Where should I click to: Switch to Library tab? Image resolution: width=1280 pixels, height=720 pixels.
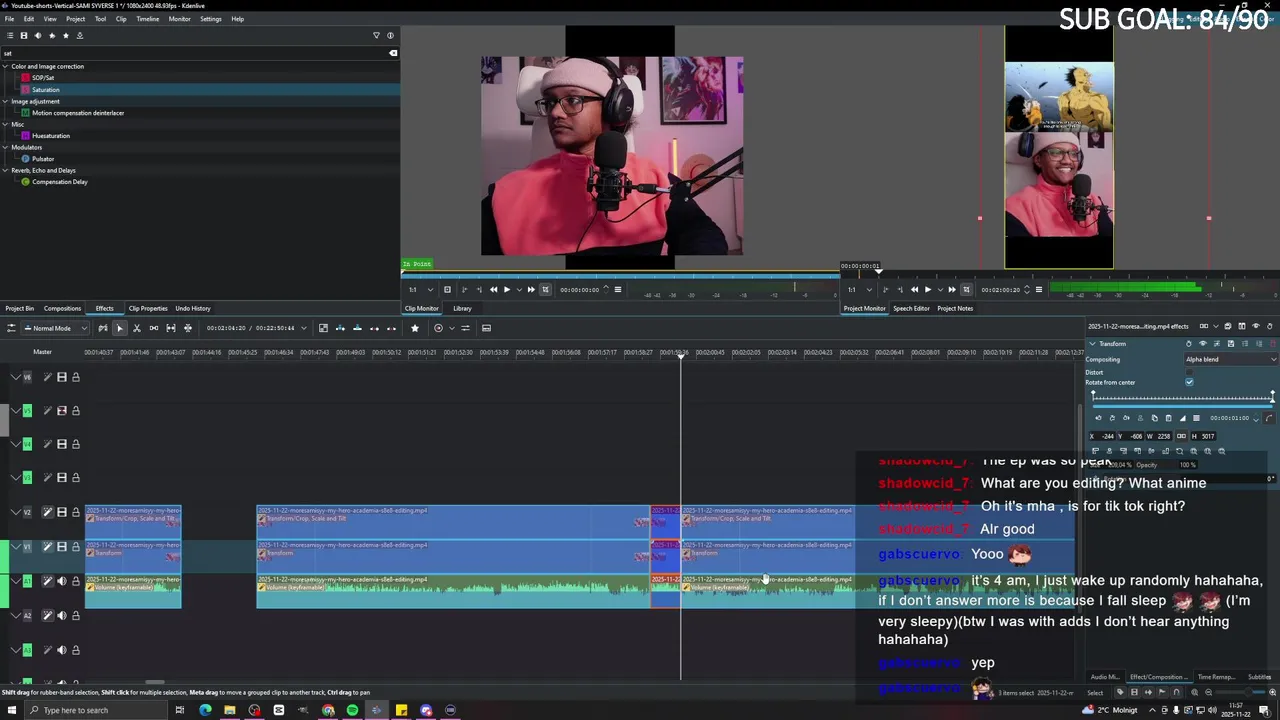pyautogui.click(x=462, y=308)
